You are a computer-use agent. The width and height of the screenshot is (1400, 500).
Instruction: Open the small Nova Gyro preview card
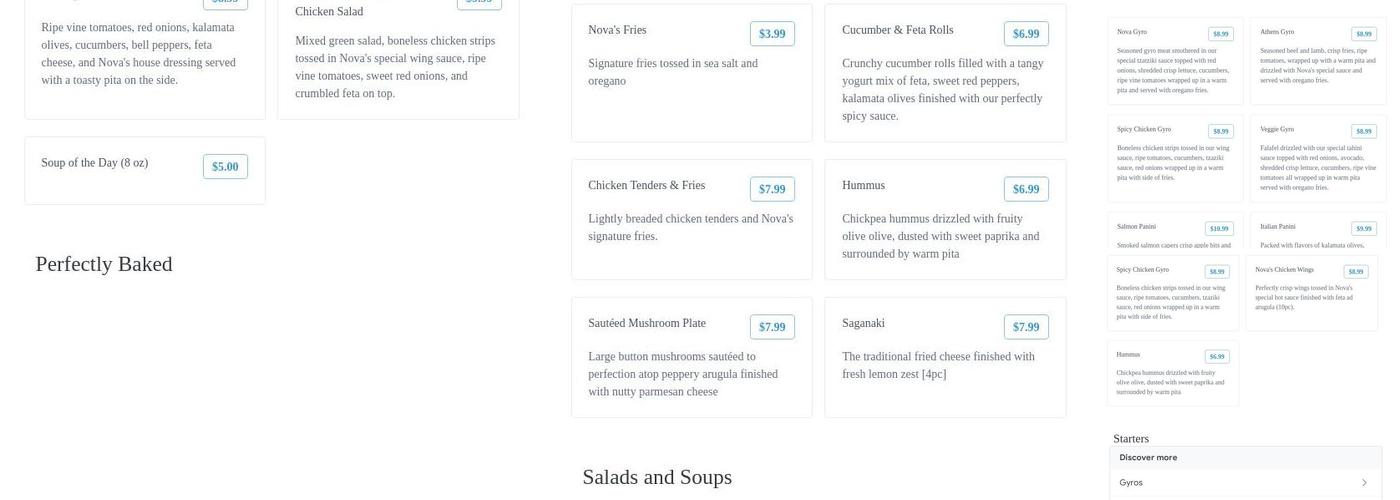[1174, 61]
